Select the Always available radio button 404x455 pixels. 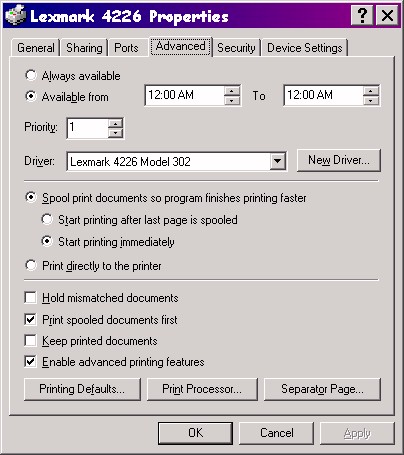click(31, 75)
